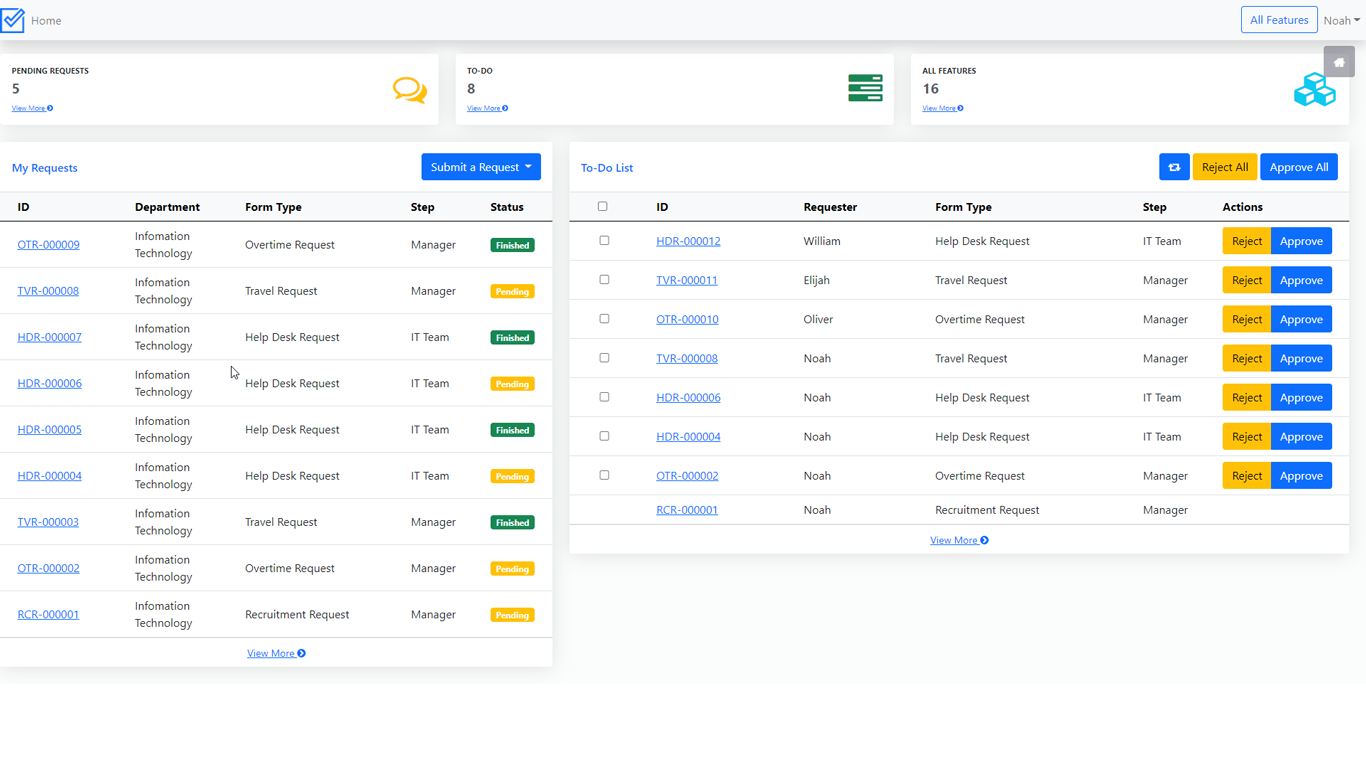
Task: Select Home in the navigation bar
Action: pyautogui.click(x=47, y=20)
